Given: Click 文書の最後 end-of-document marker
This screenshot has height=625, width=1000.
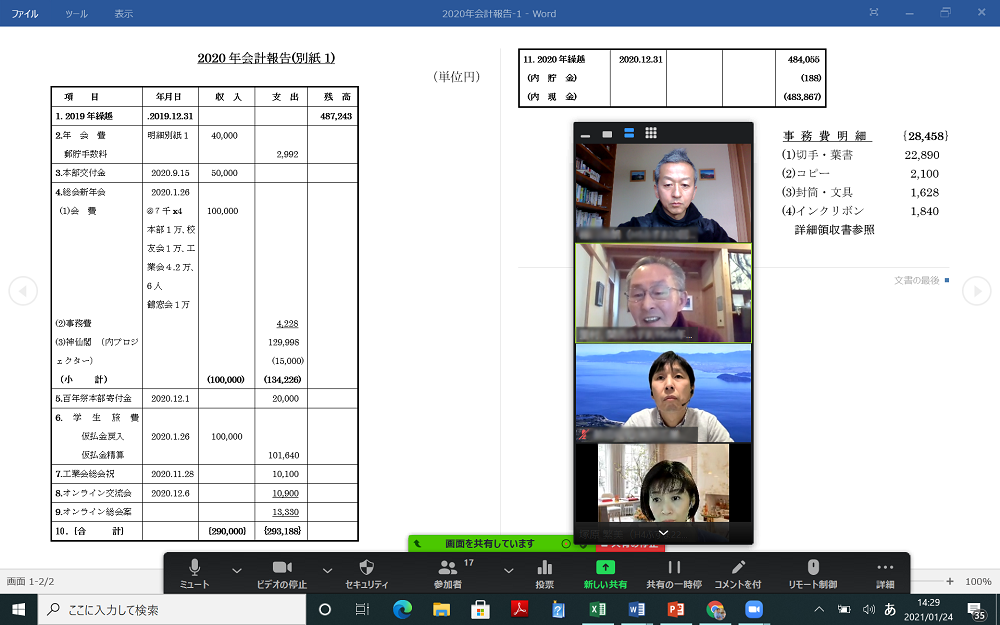Looking at the screenshot, I should (x=917, y=280).
